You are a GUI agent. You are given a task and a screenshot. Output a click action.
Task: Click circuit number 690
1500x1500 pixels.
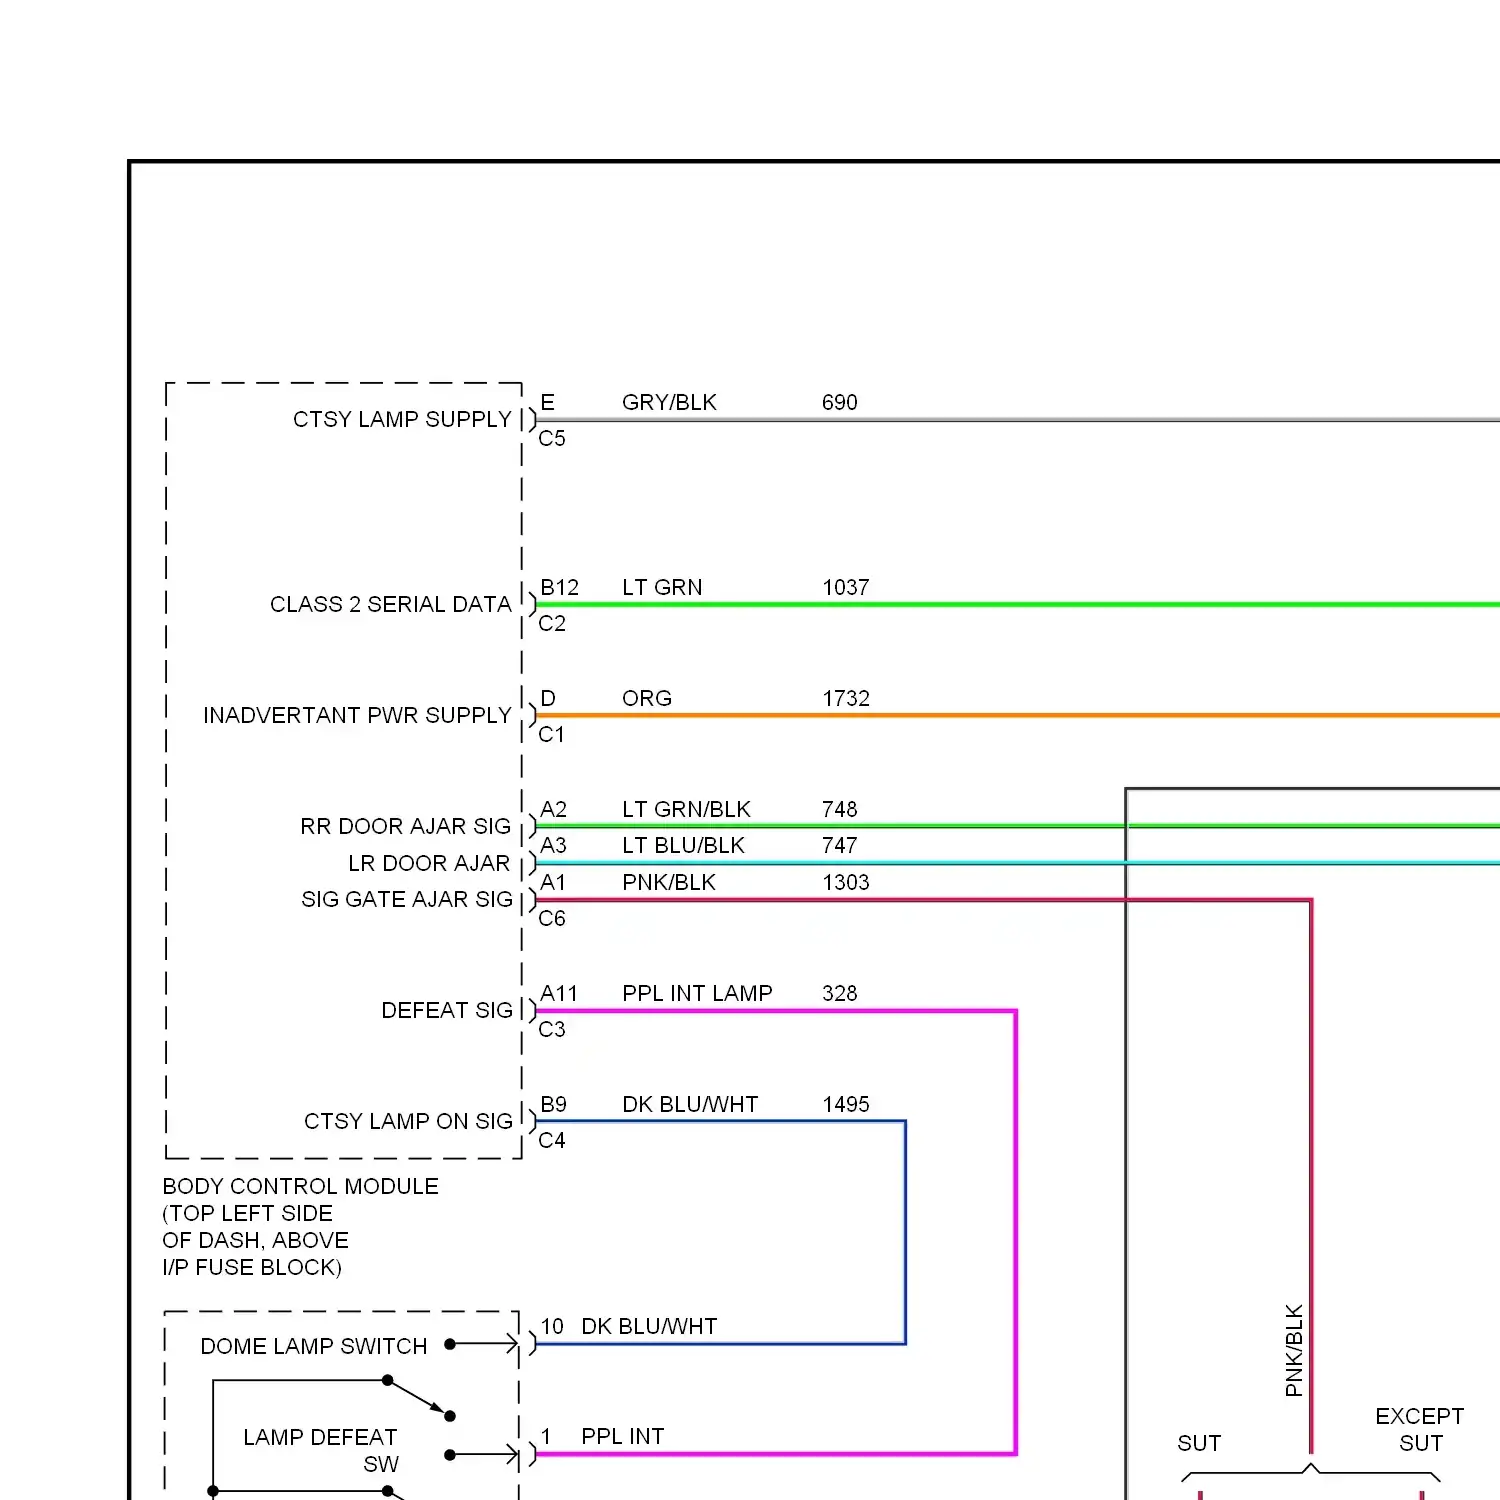pyautogui.click(x=840, y=402)
